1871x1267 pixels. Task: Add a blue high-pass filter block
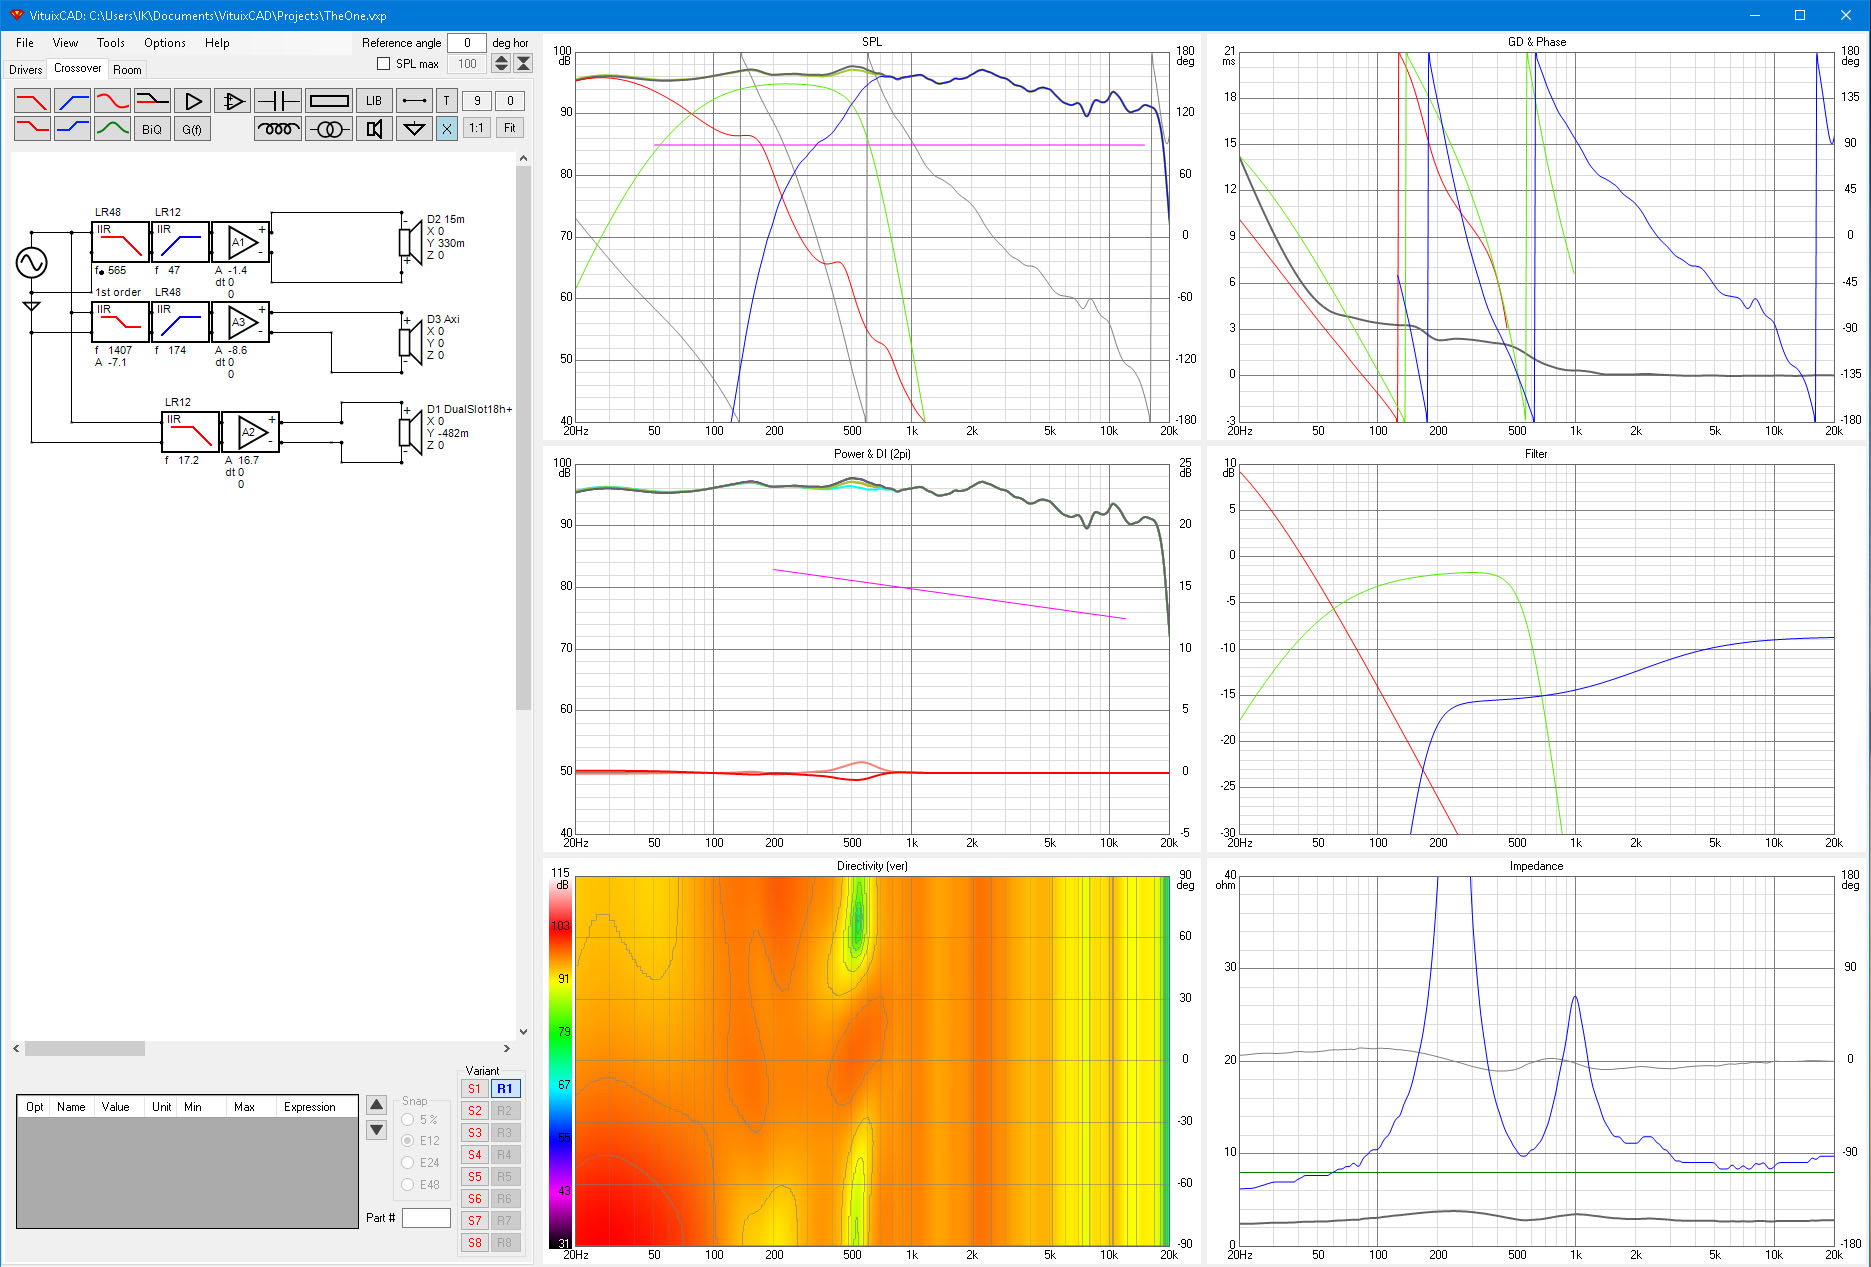pos(72,101)
